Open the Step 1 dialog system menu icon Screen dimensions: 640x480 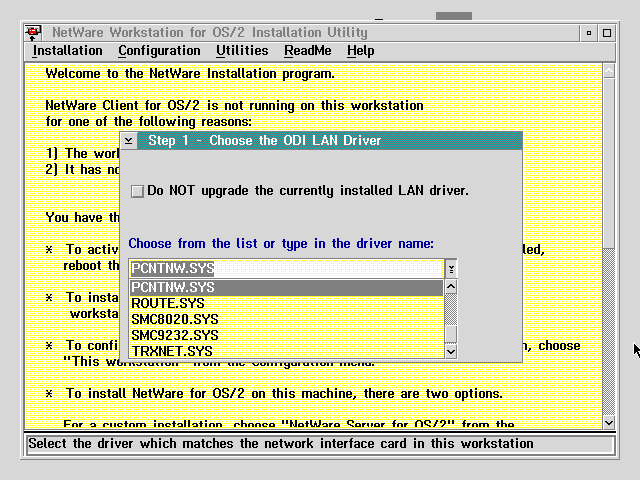point(129,140)
